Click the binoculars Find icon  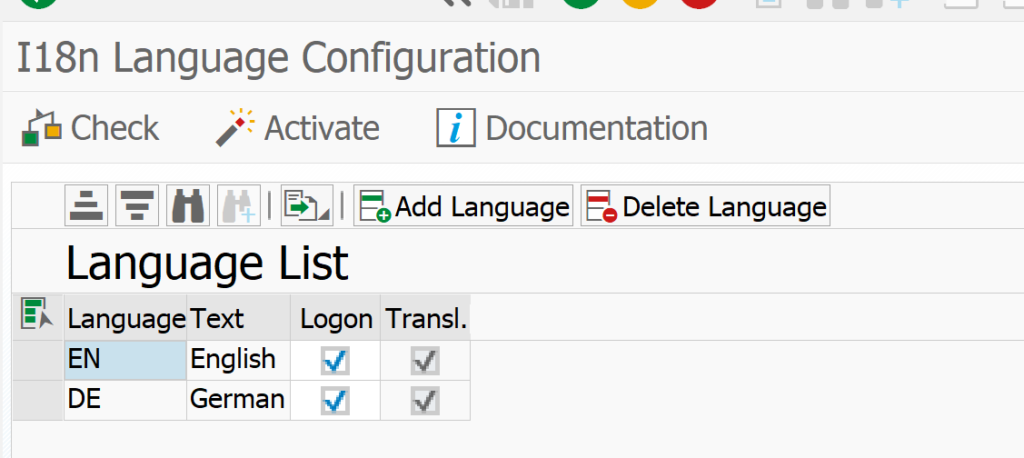(x=188, y=206)
